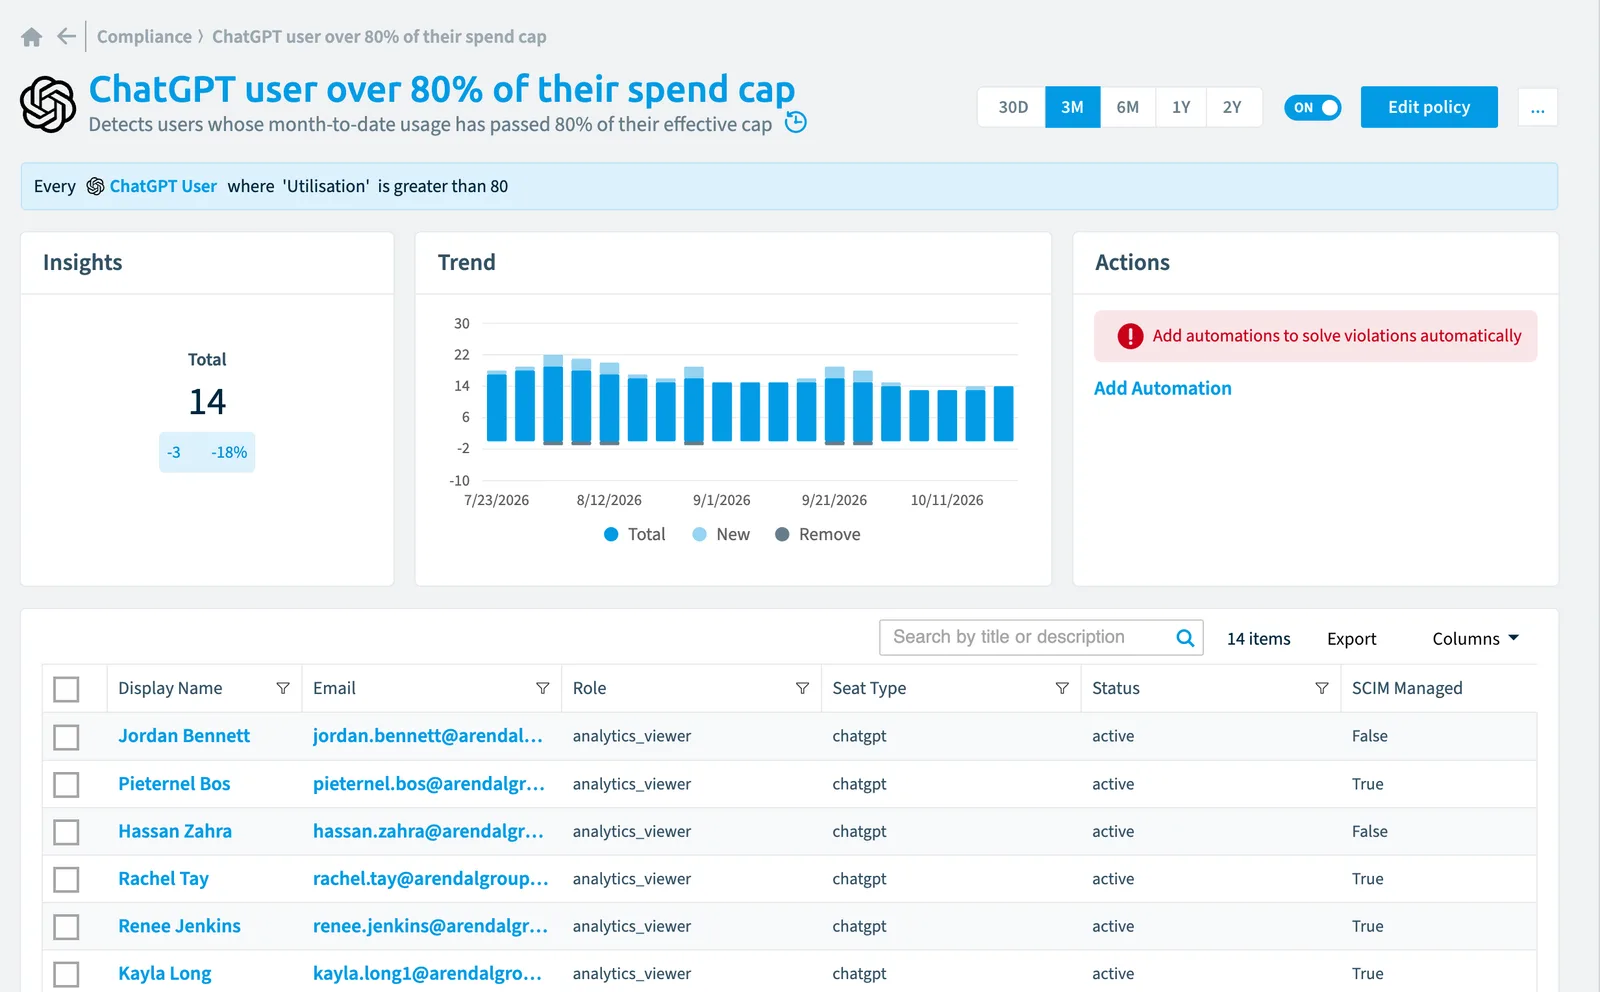Screen dimensions: 1600x992
Task: Go to the home page icon
Action: [32, 37]
